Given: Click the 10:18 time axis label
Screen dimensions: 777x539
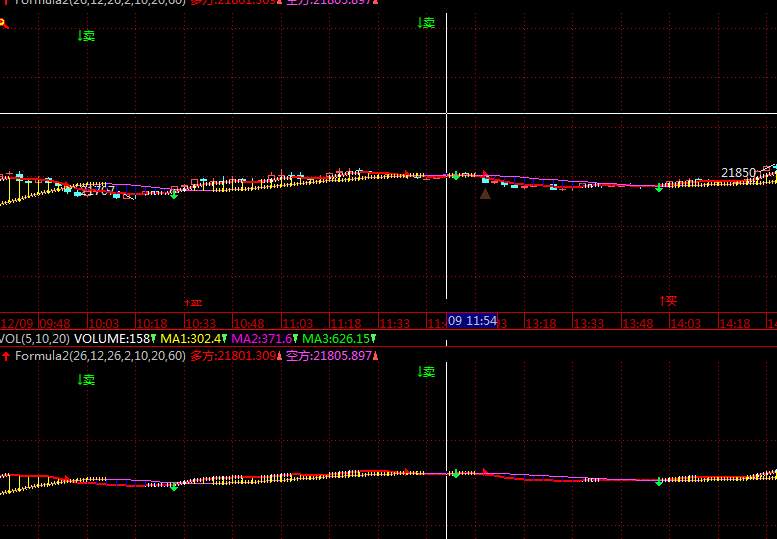Looking at the screenshot, I should coord(152,323).
